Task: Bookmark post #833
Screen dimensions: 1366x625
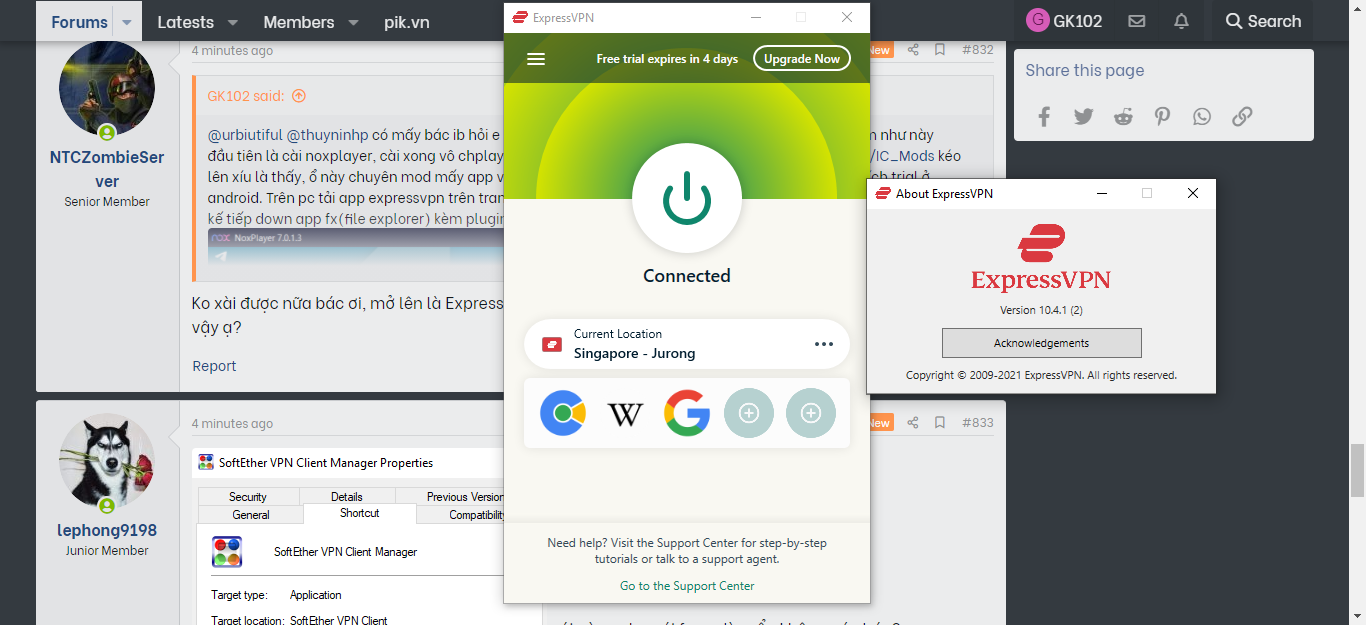Action: tap(940, 423)
